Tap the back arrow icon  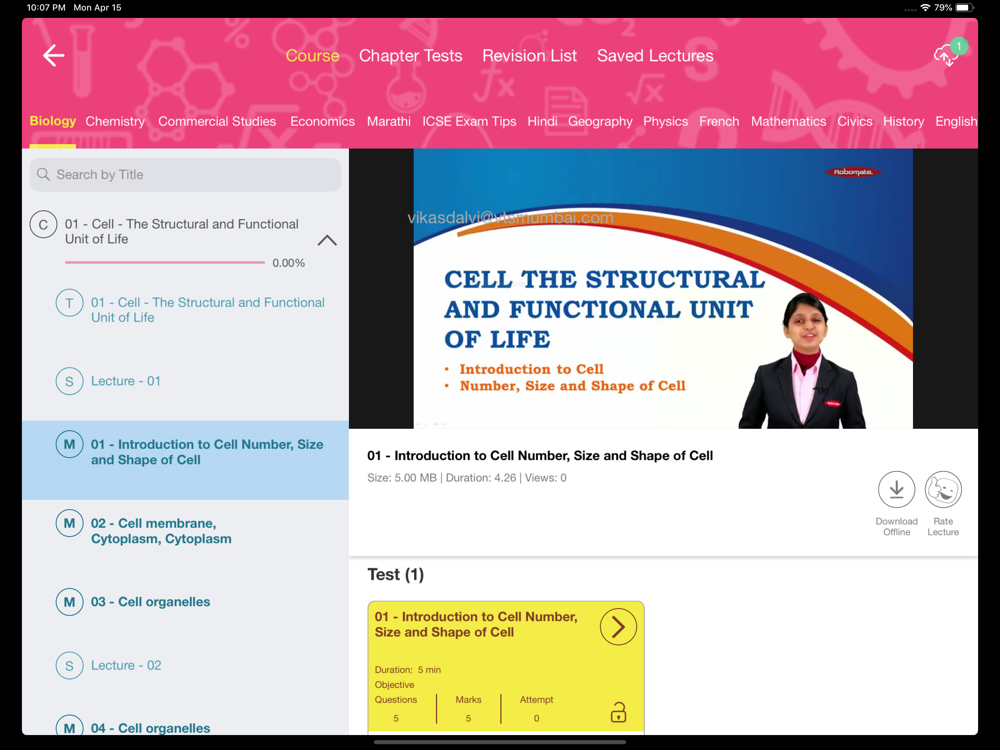[54, 56]
